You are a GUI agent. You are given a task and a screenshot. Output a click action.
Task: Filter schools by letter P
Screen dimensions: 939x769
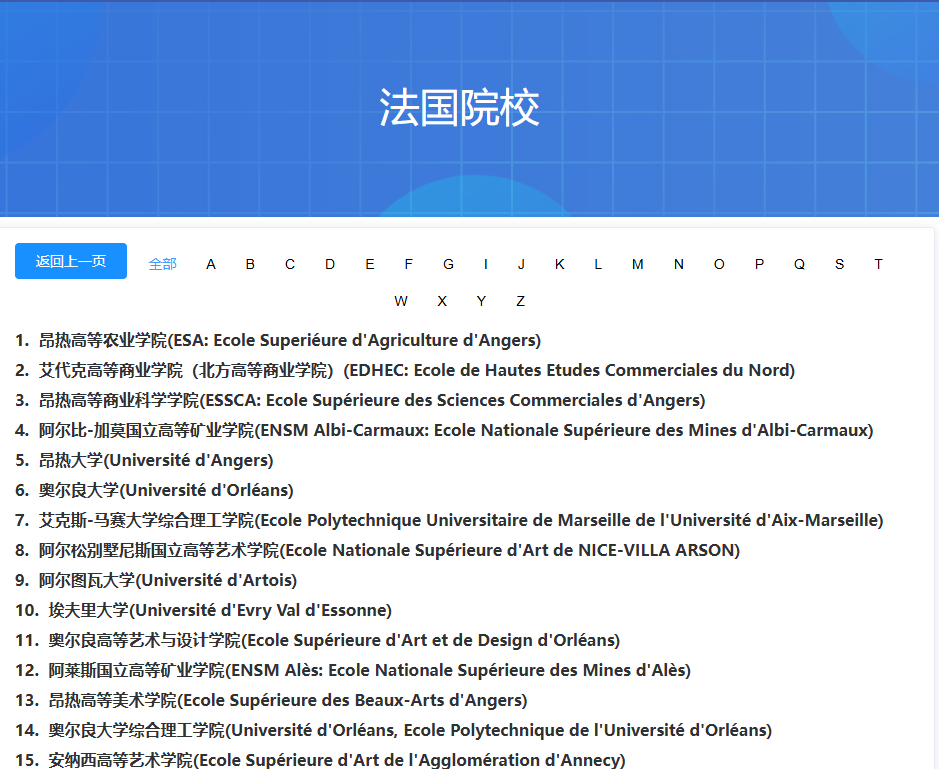(x=759, y=264)
